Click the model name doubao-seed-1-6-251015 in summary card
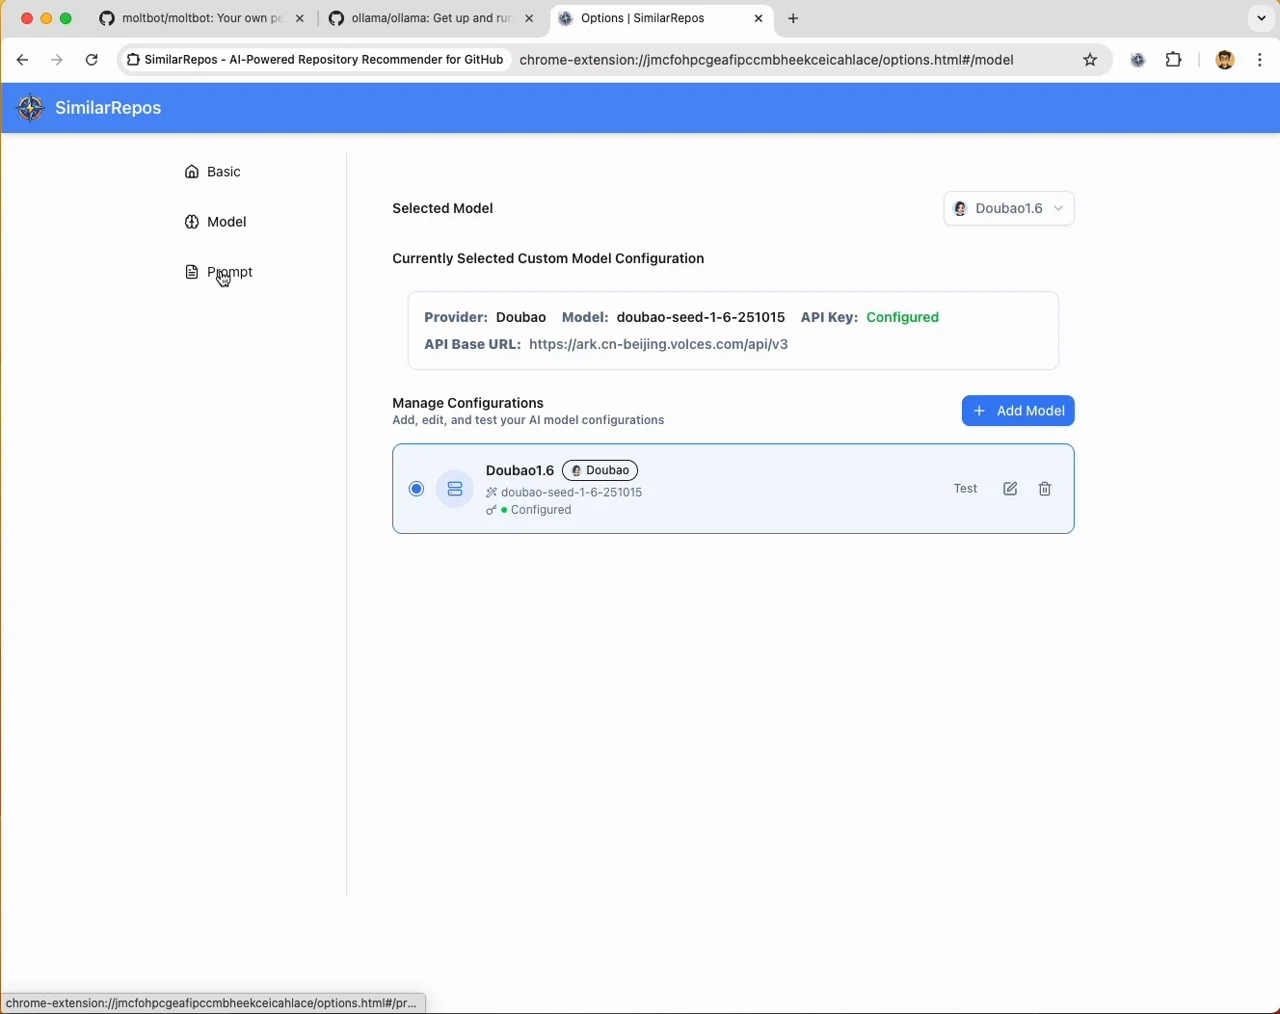The image size is (1280, 1014). (700, 317)
